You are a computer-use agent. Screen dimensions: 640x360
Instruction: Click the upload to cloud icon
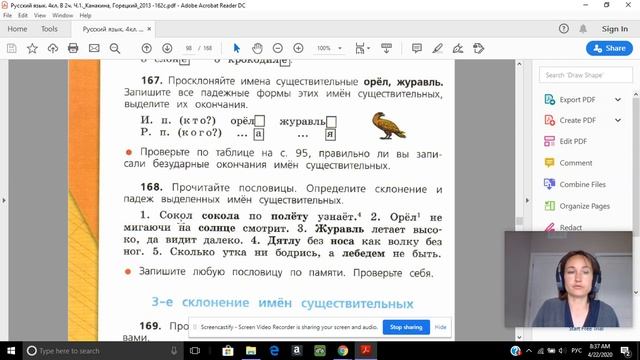tap(53, 48)
